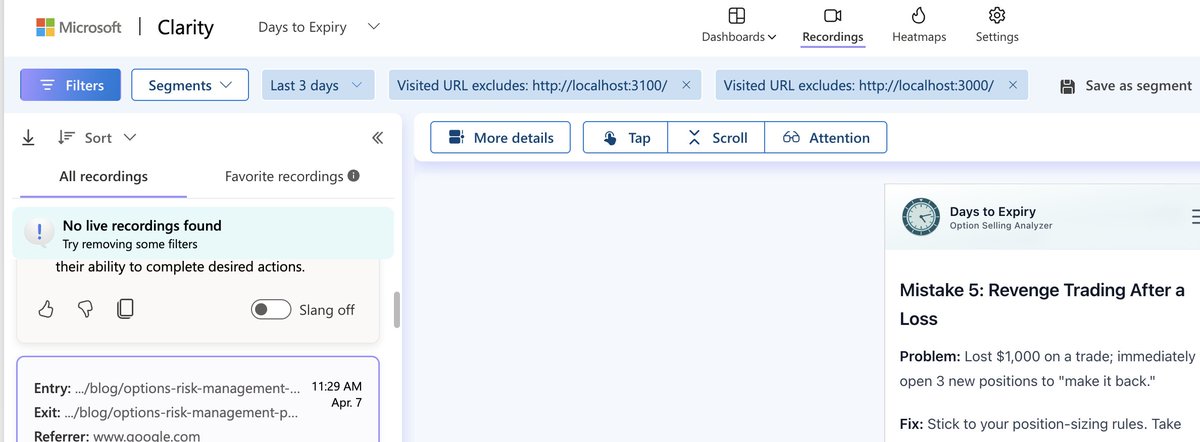
Task: Click the recordings list scrollbar
Action: (x=397, y=310)
